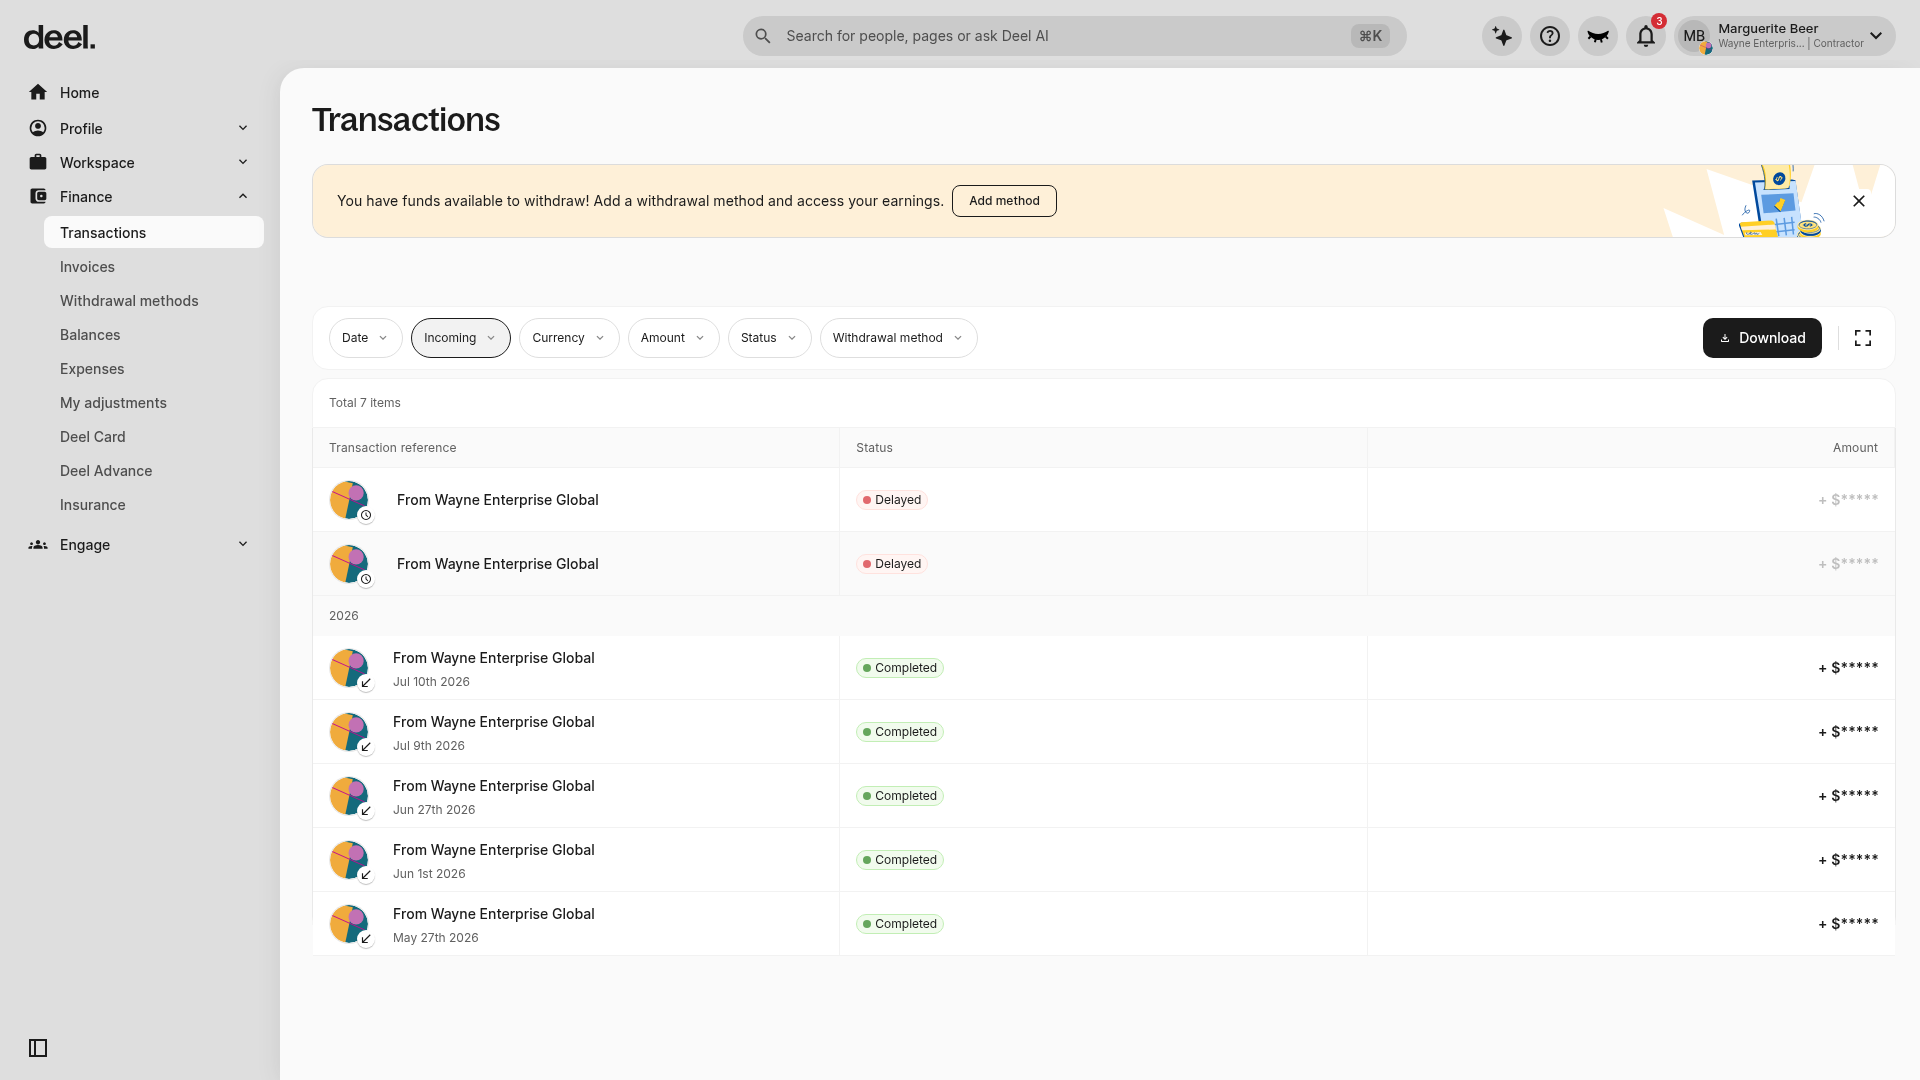Open the first Delayed transaction row
This screenshot has height=1080, width=1920.
point(1103,500)
